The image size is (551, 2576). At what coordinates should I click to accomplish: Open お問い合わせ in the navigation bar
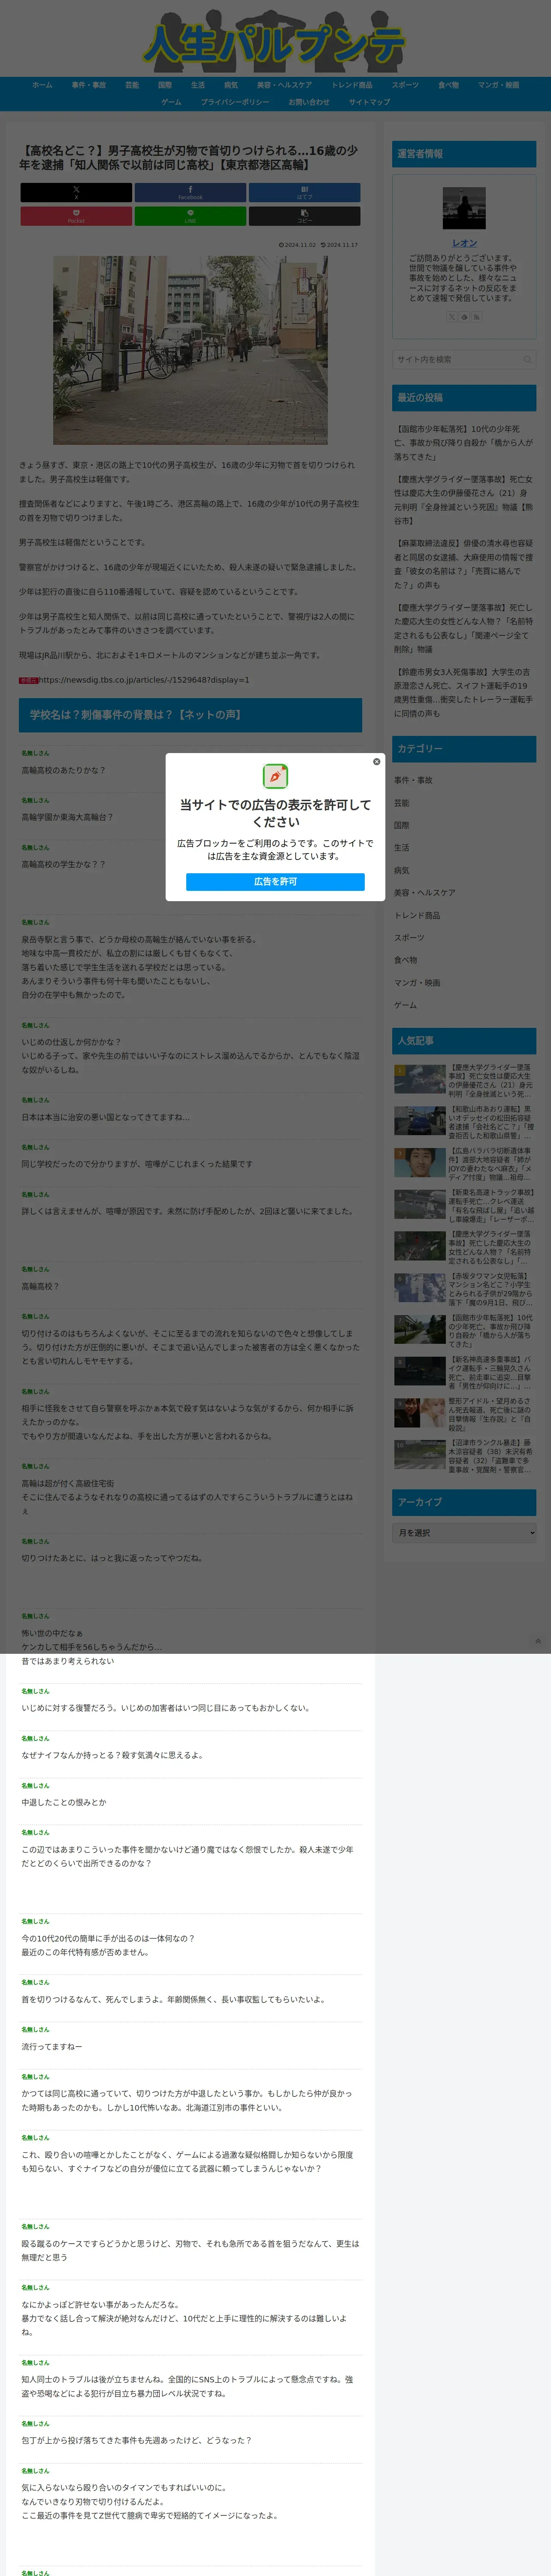point(309,102)
